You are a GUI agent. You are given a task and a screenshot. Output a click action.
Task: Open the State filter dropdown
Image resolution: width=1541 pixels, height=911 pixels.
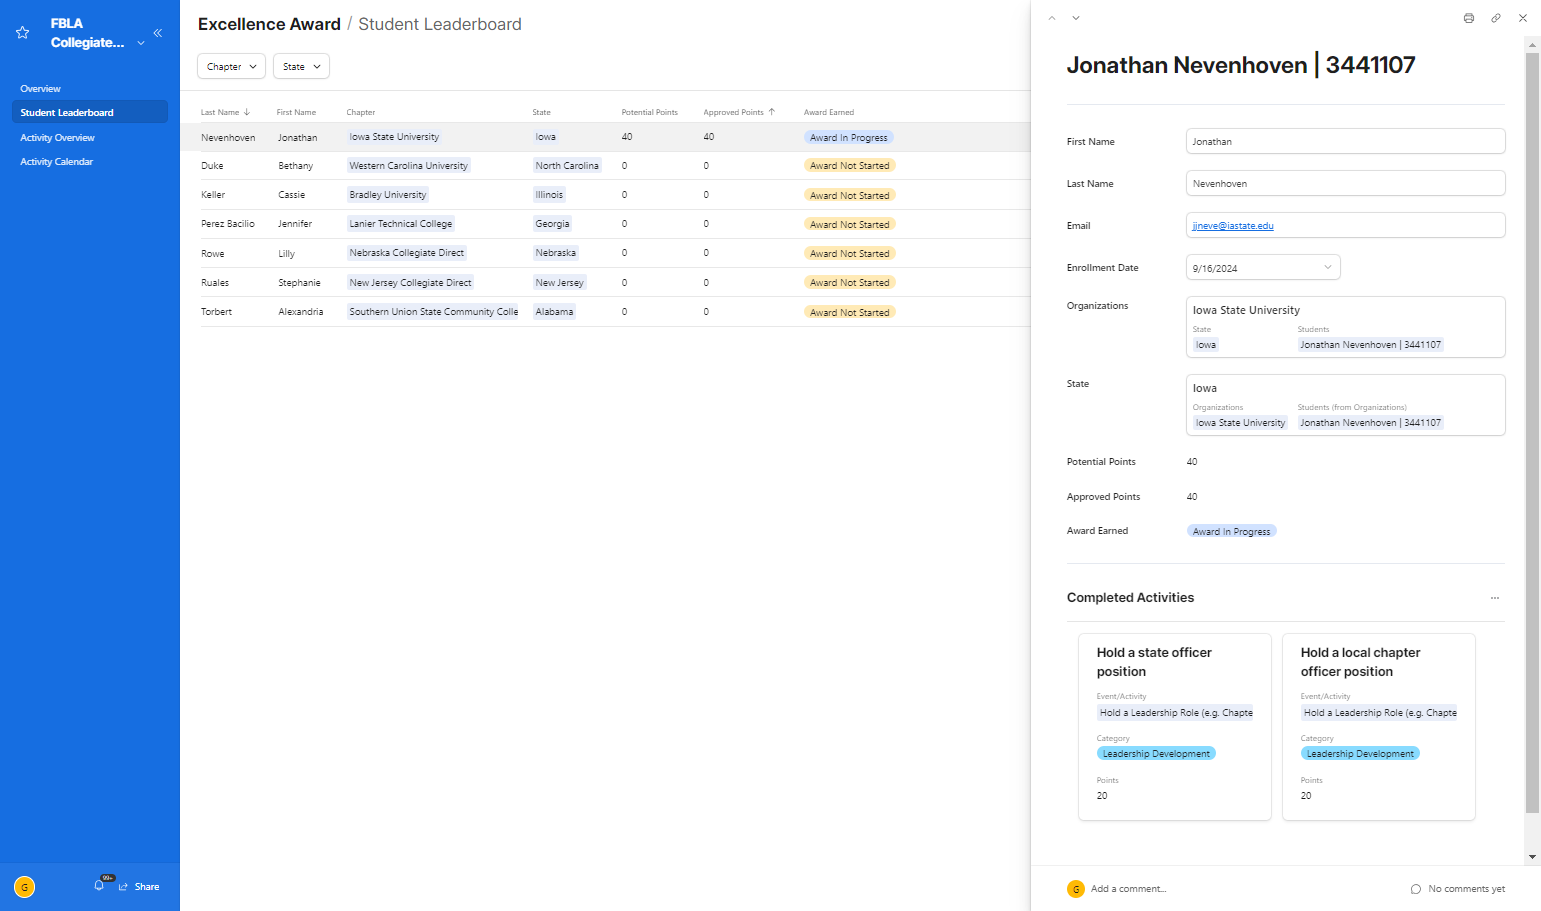click(301, 66)
